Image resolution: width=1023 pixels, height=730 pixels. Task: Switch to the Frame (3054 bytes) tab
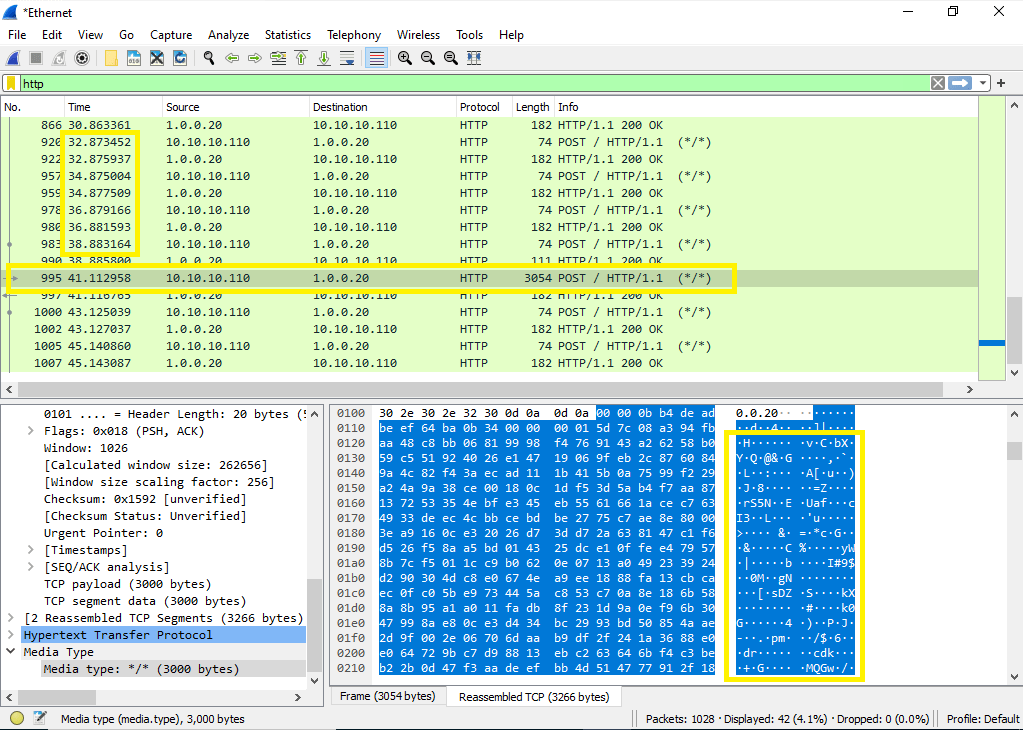click(x=387, y=696)
